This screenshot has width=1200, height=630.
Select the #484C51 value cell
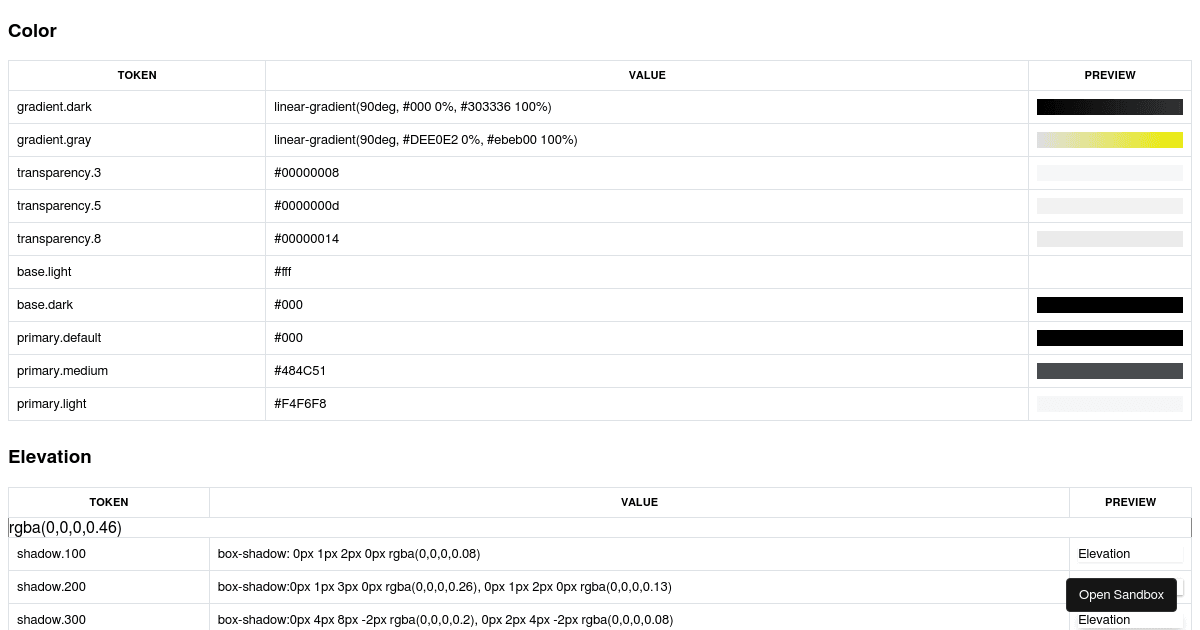(647, 371)
